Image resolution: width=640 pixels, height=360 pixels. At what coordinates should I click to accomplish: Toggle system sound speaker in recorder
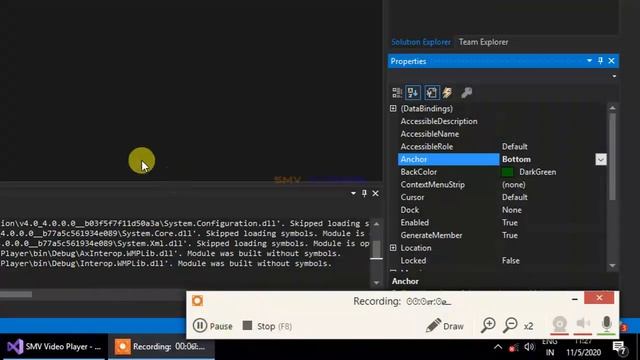[x=583, y=324]
